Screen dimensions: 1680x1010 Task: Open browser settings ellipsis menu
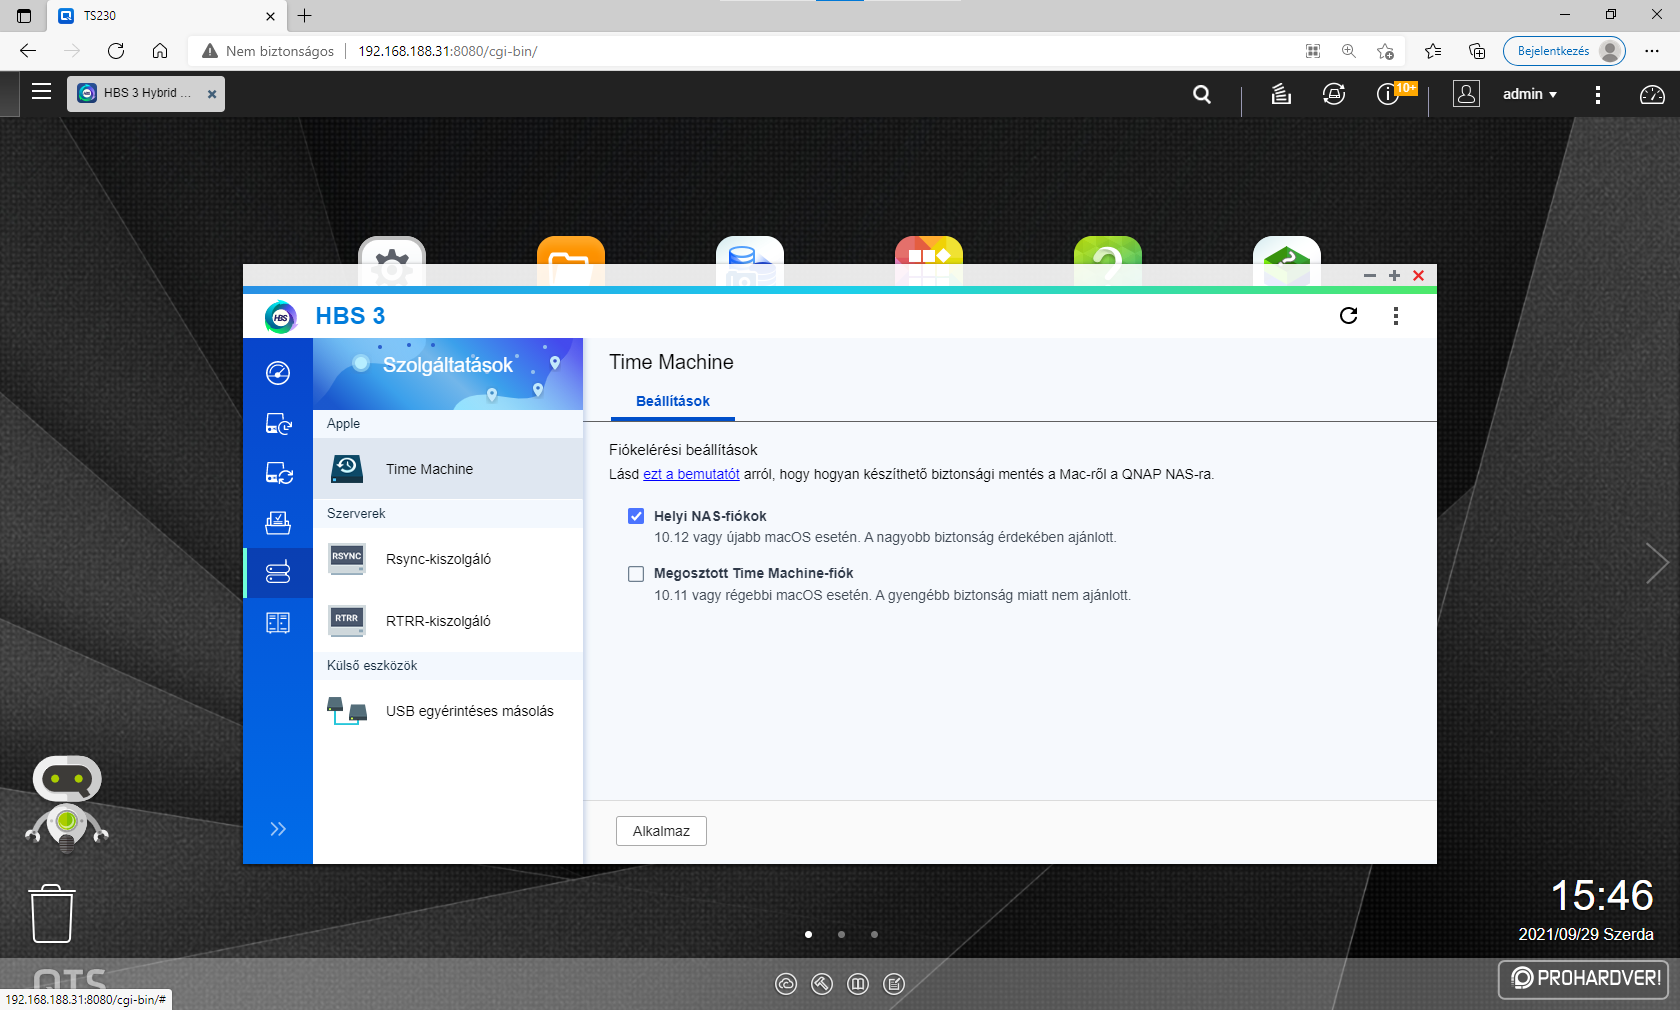1652,51
